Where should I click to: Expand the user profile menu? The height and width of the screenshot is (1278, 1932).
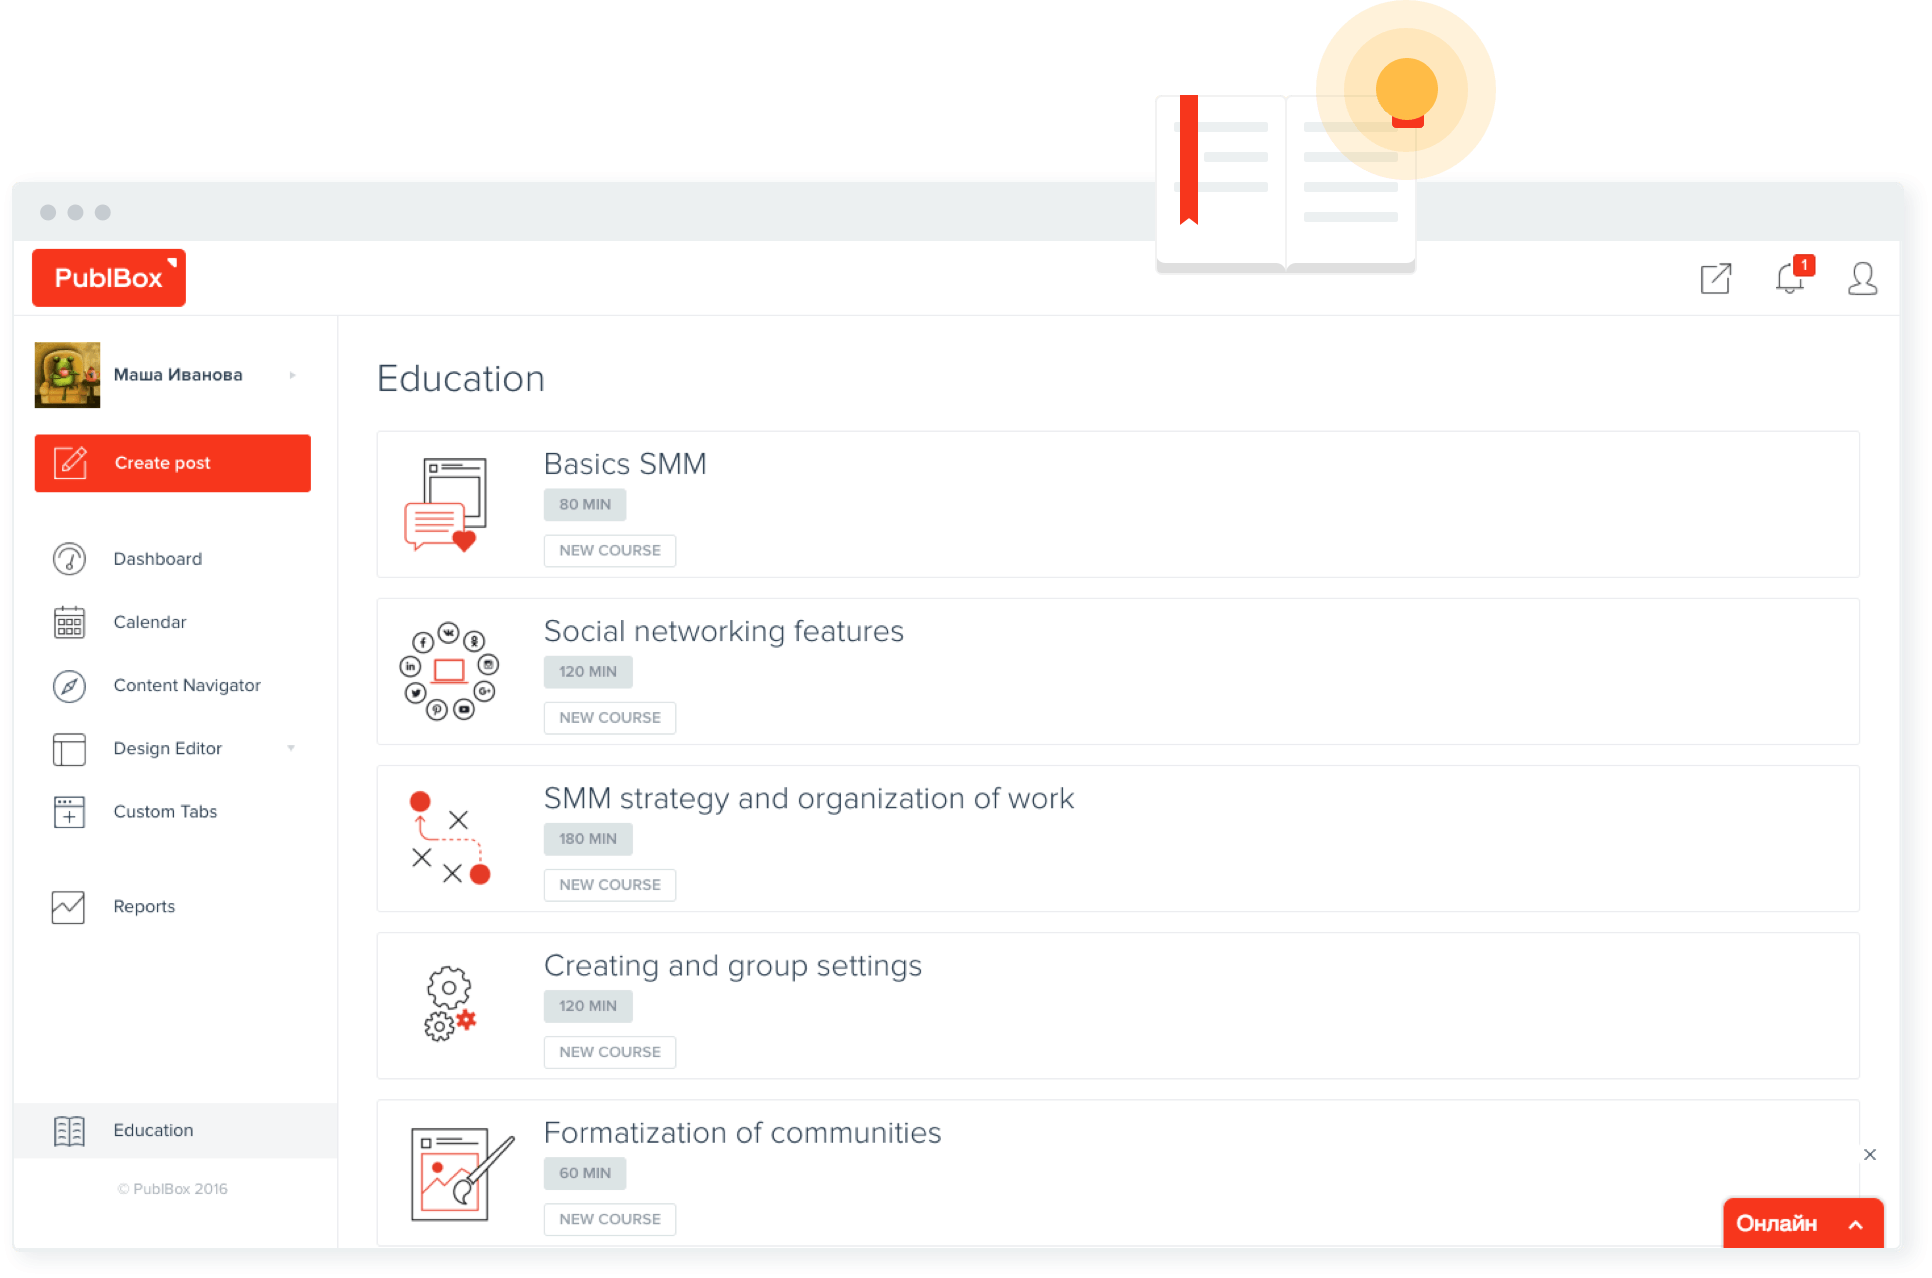[1864, 278]
